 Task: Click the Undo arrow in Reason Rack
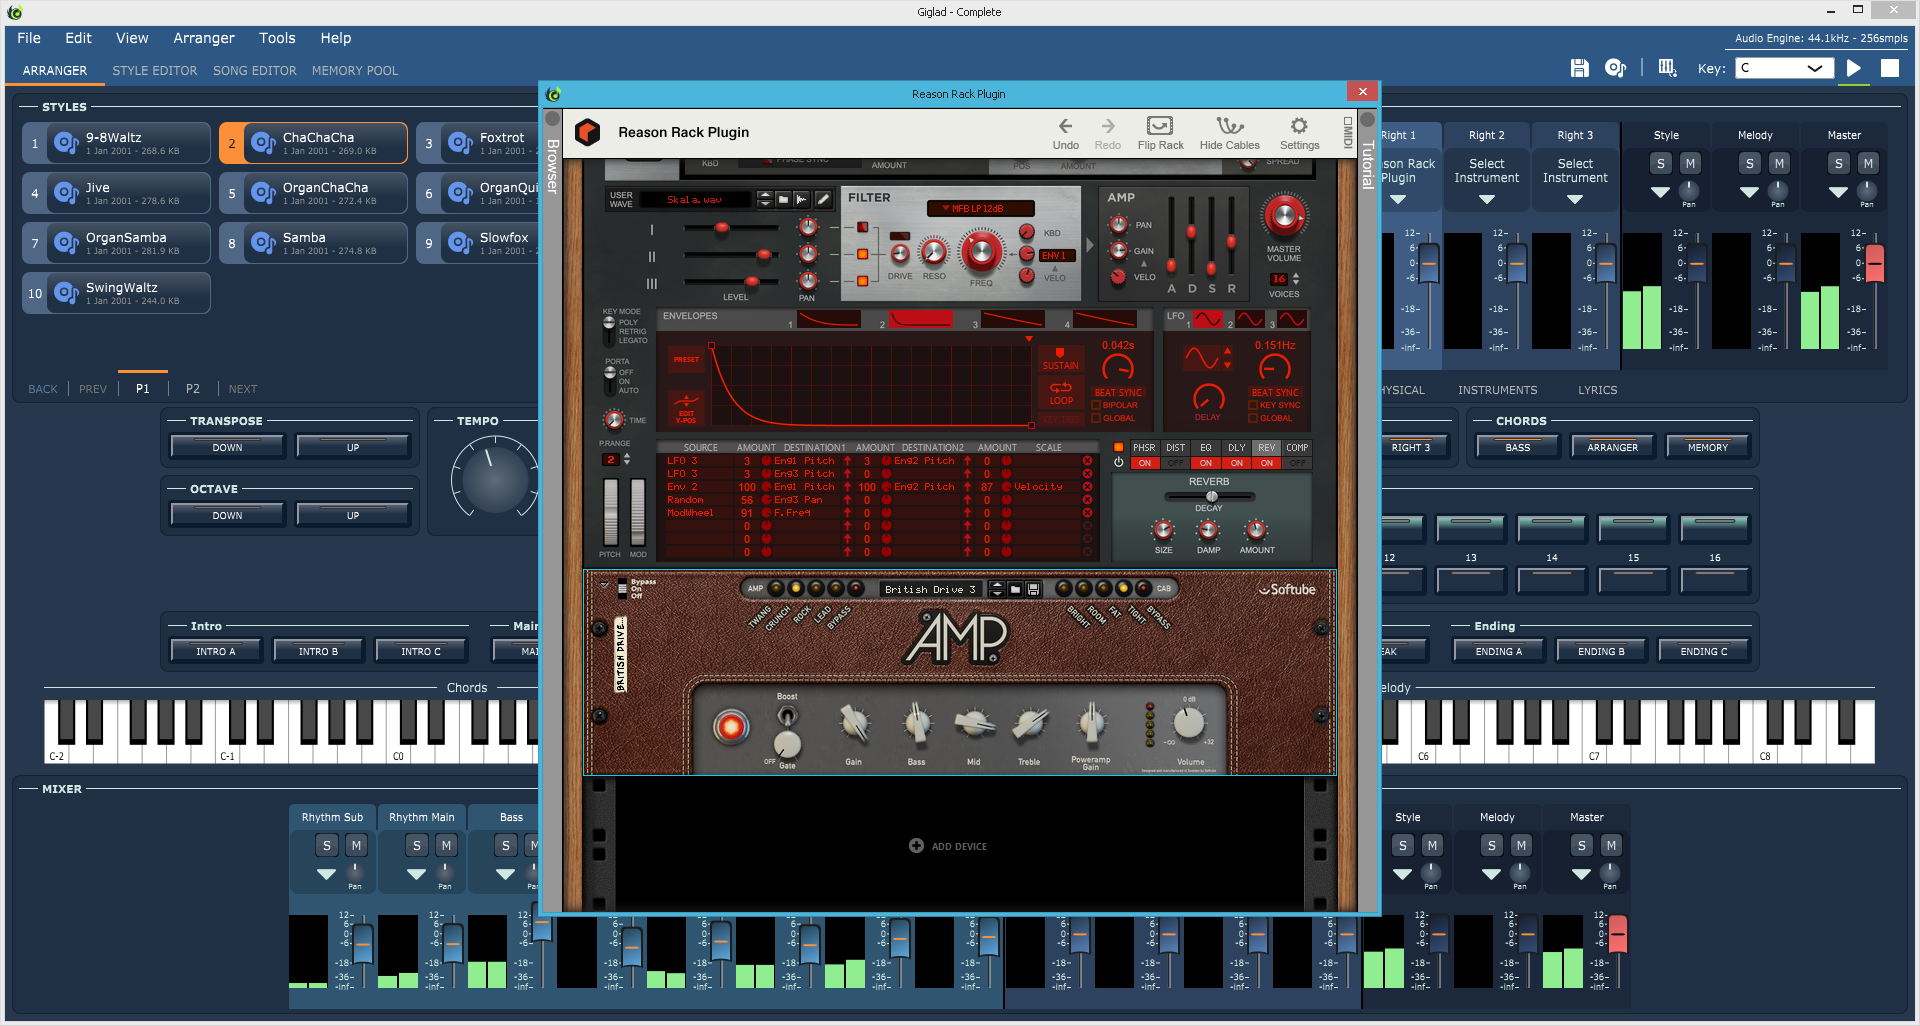click(x=1065, y=126)
